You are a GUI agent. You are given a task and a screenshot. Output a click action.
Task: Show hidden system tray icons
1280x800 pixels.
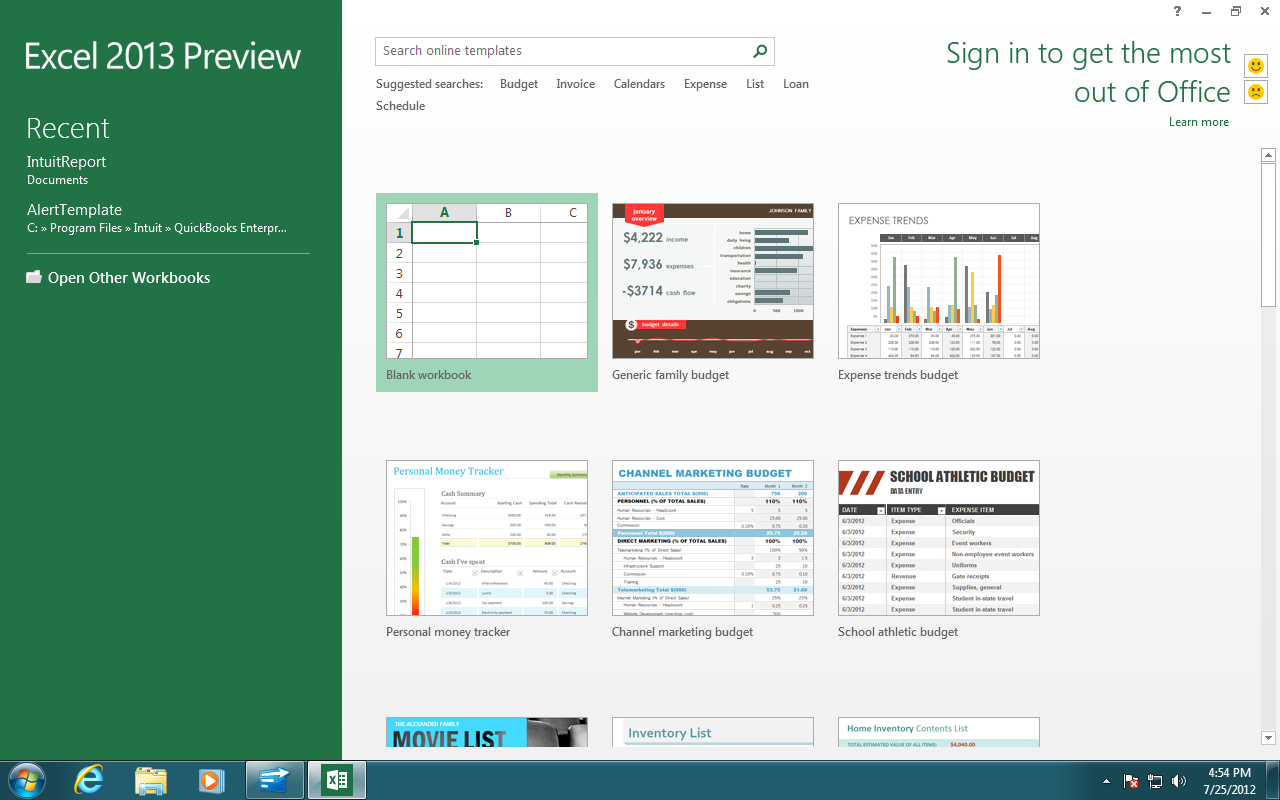tap(1106, 781)
